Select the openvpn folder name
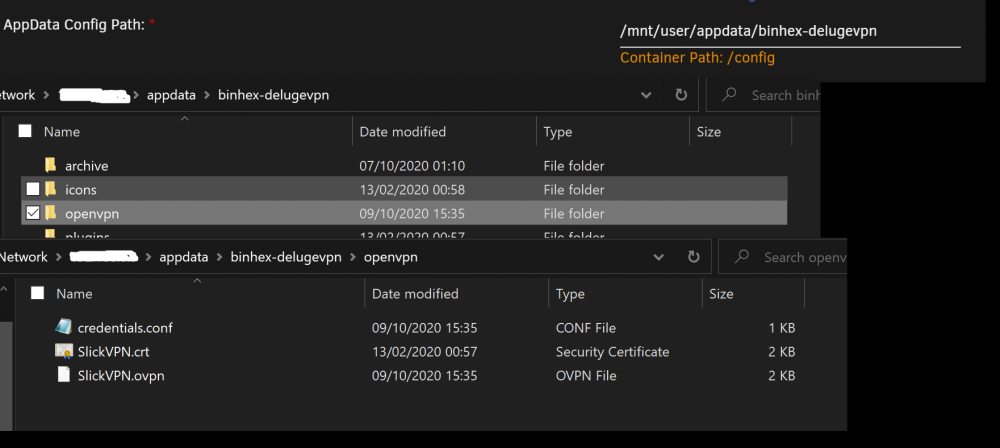The width and height of the screenshot is (1000, 448). (x=92, y=213)
